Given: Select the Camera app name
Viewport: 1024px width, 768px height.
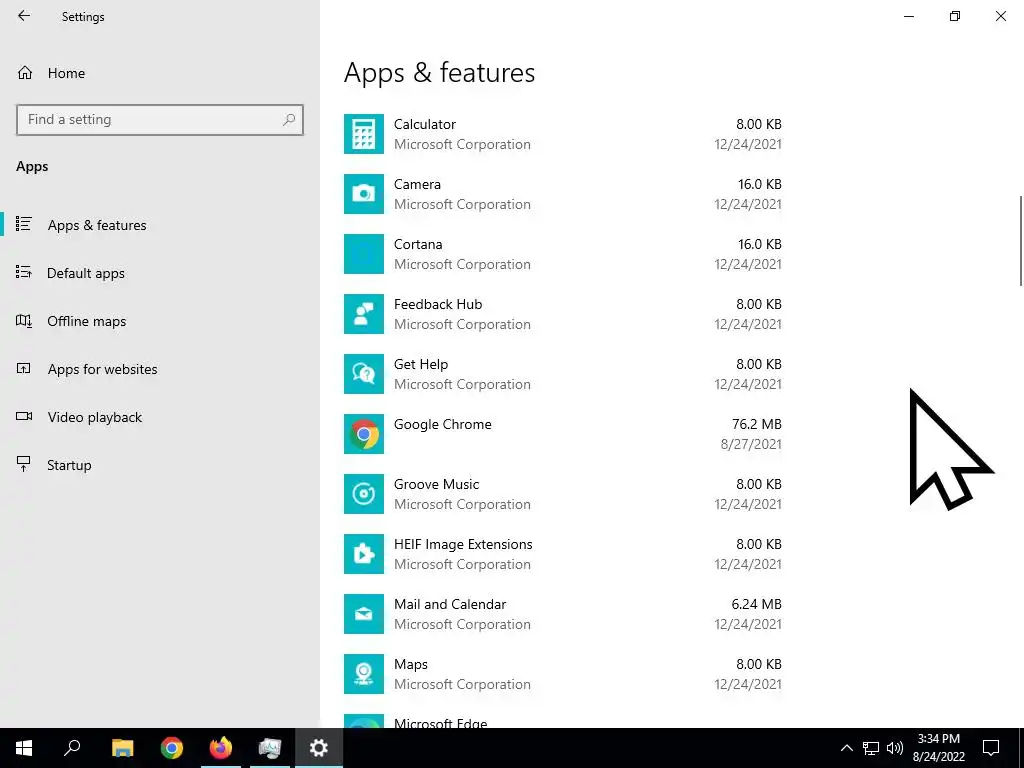Looking at the screenshot, I should (x=417, y=184).
